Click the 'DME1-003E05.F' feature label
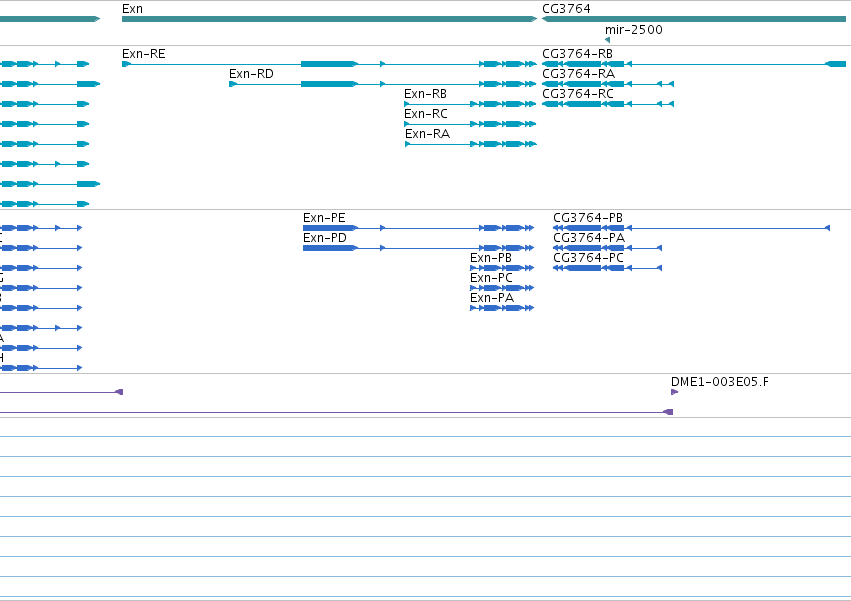The height and width of the screenshot is (601, 851). tap(720, 382)
